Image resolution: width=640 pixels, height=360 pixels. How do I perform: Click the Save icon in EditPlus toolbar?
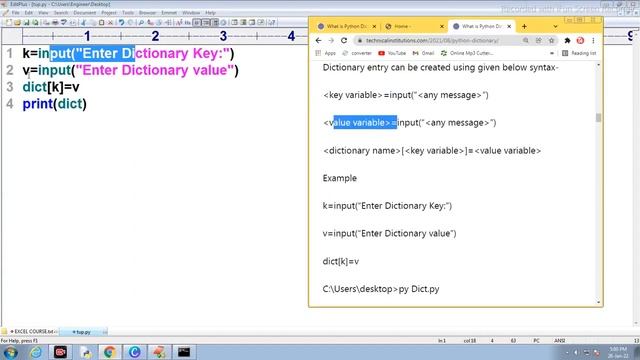coord(27,22)
